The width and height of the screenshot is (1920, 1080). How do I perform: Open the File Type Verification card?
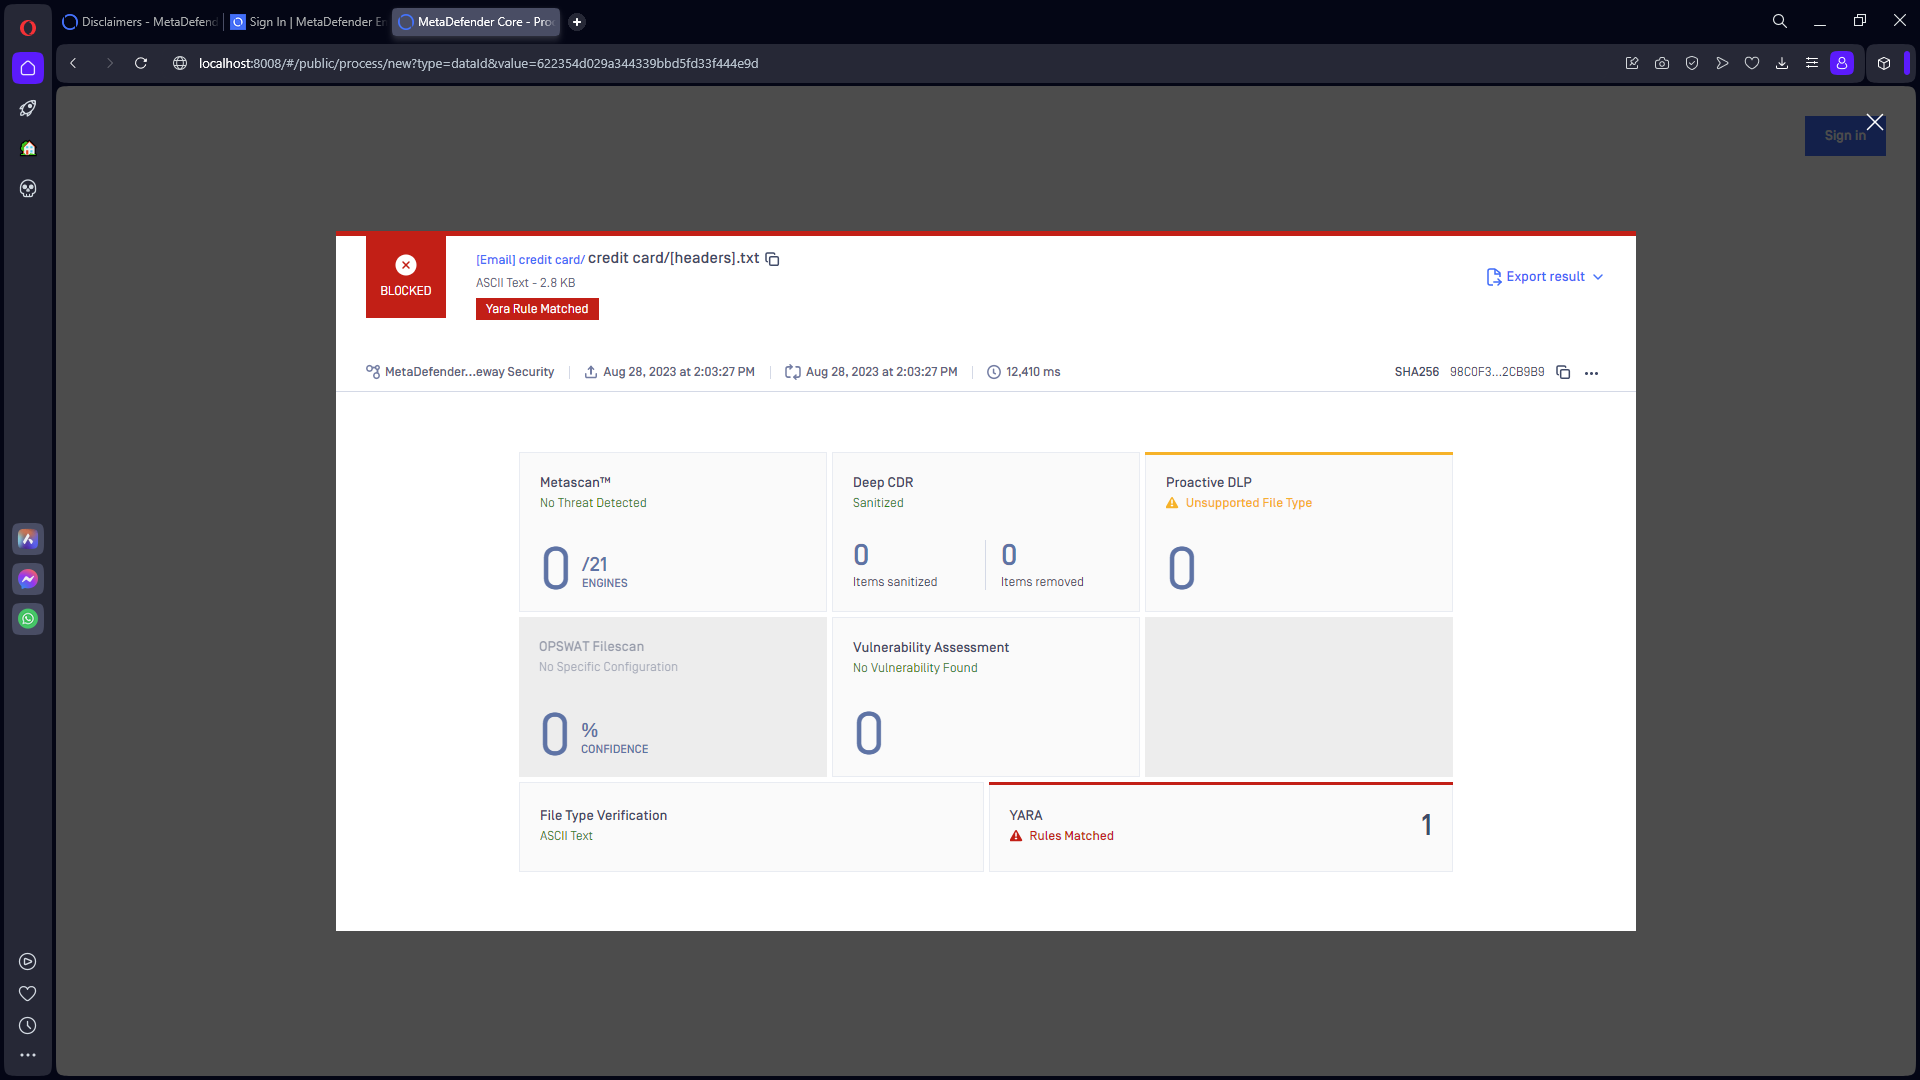[x=751, y=827]
